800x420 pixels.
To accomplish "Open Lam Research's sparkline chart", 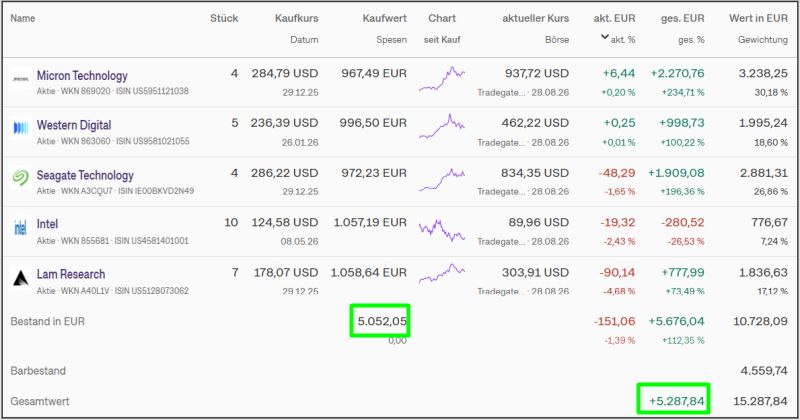I will pos(442,273).
